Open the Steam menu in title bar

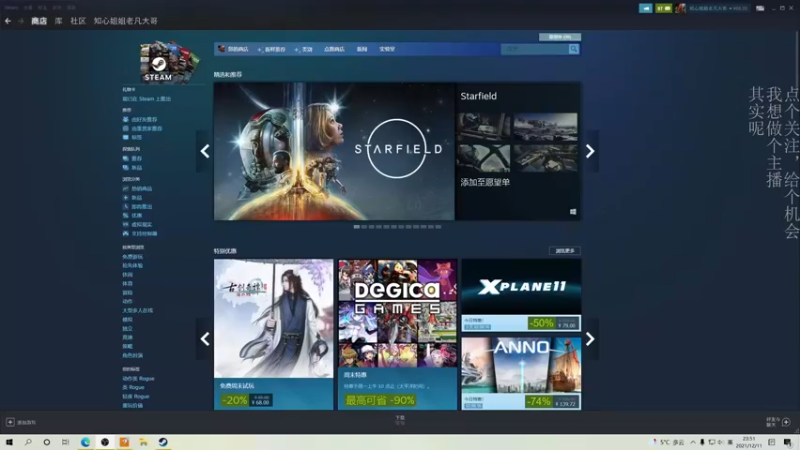pos(11,8)
